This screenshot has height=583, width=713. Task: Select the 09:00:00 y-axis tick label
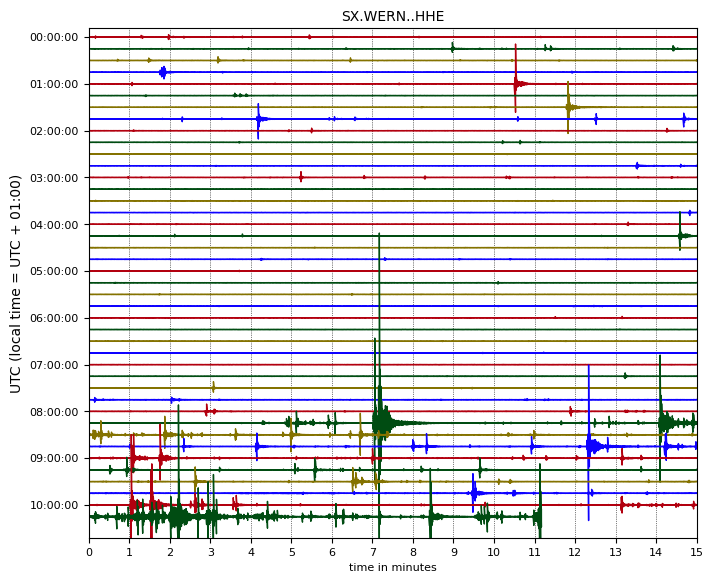click(x=54, y=458)
